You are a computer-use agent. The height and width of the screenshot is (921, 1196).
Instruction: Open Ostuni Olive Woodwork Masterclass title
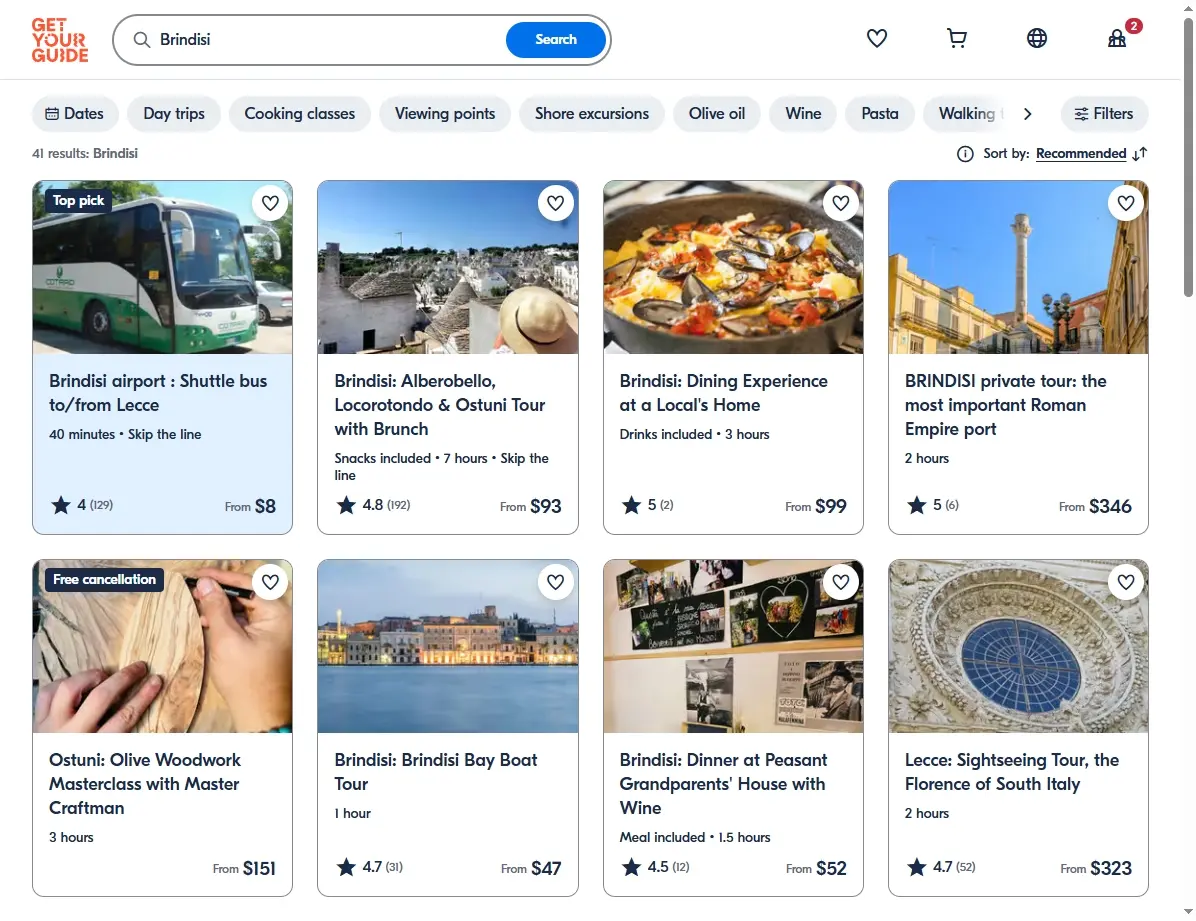(x=145, y=784)
